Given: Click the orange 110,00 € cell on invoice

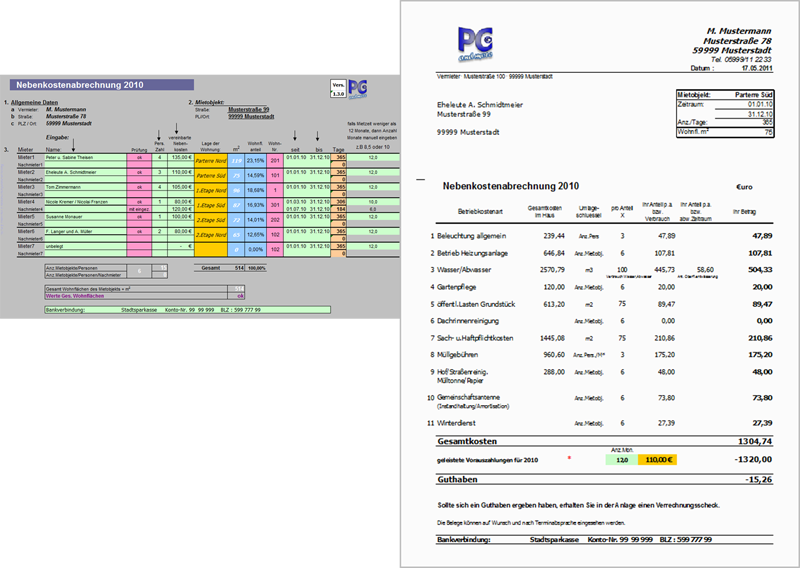Looking at the screenshot, I should [x=658, y=460].
